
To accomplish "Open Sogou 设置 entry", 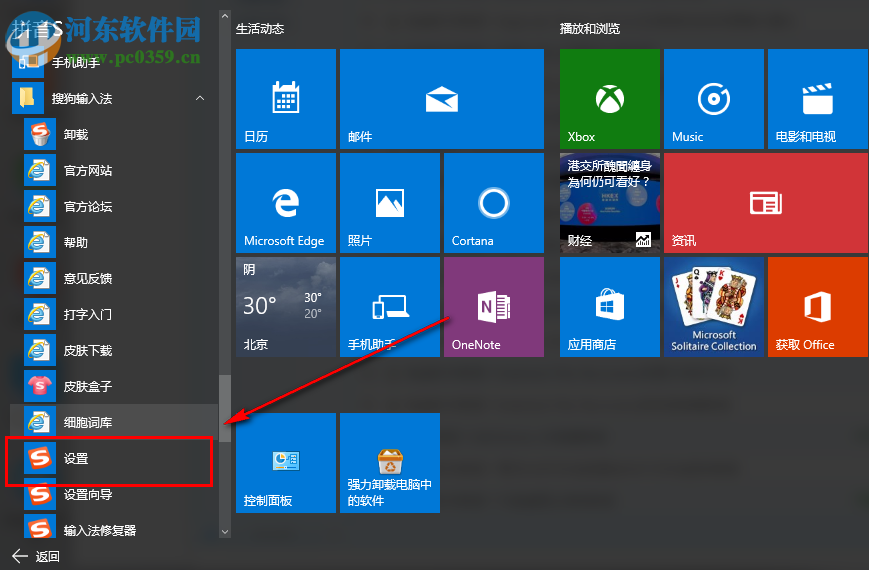I will click(x=114, y=459).
